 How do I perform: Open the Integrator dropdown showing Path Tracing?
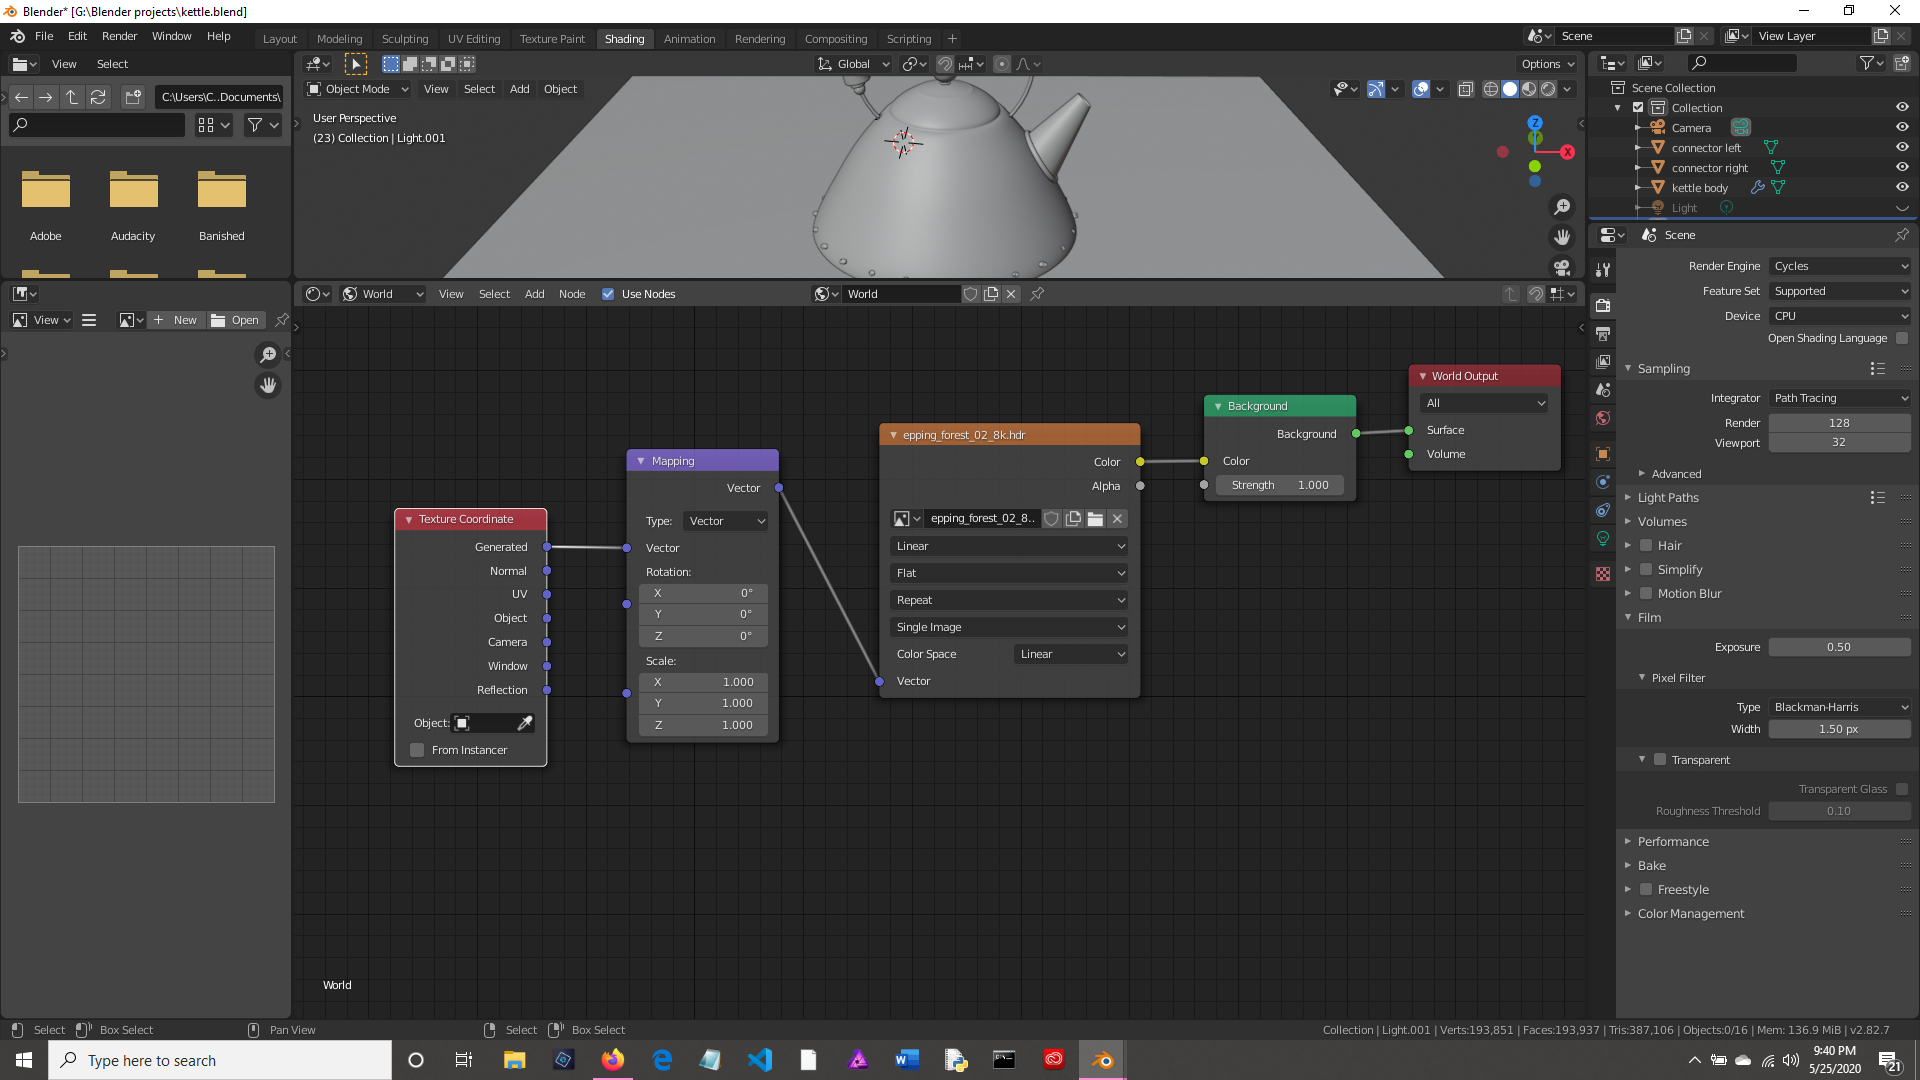[x=1840, y=398]
